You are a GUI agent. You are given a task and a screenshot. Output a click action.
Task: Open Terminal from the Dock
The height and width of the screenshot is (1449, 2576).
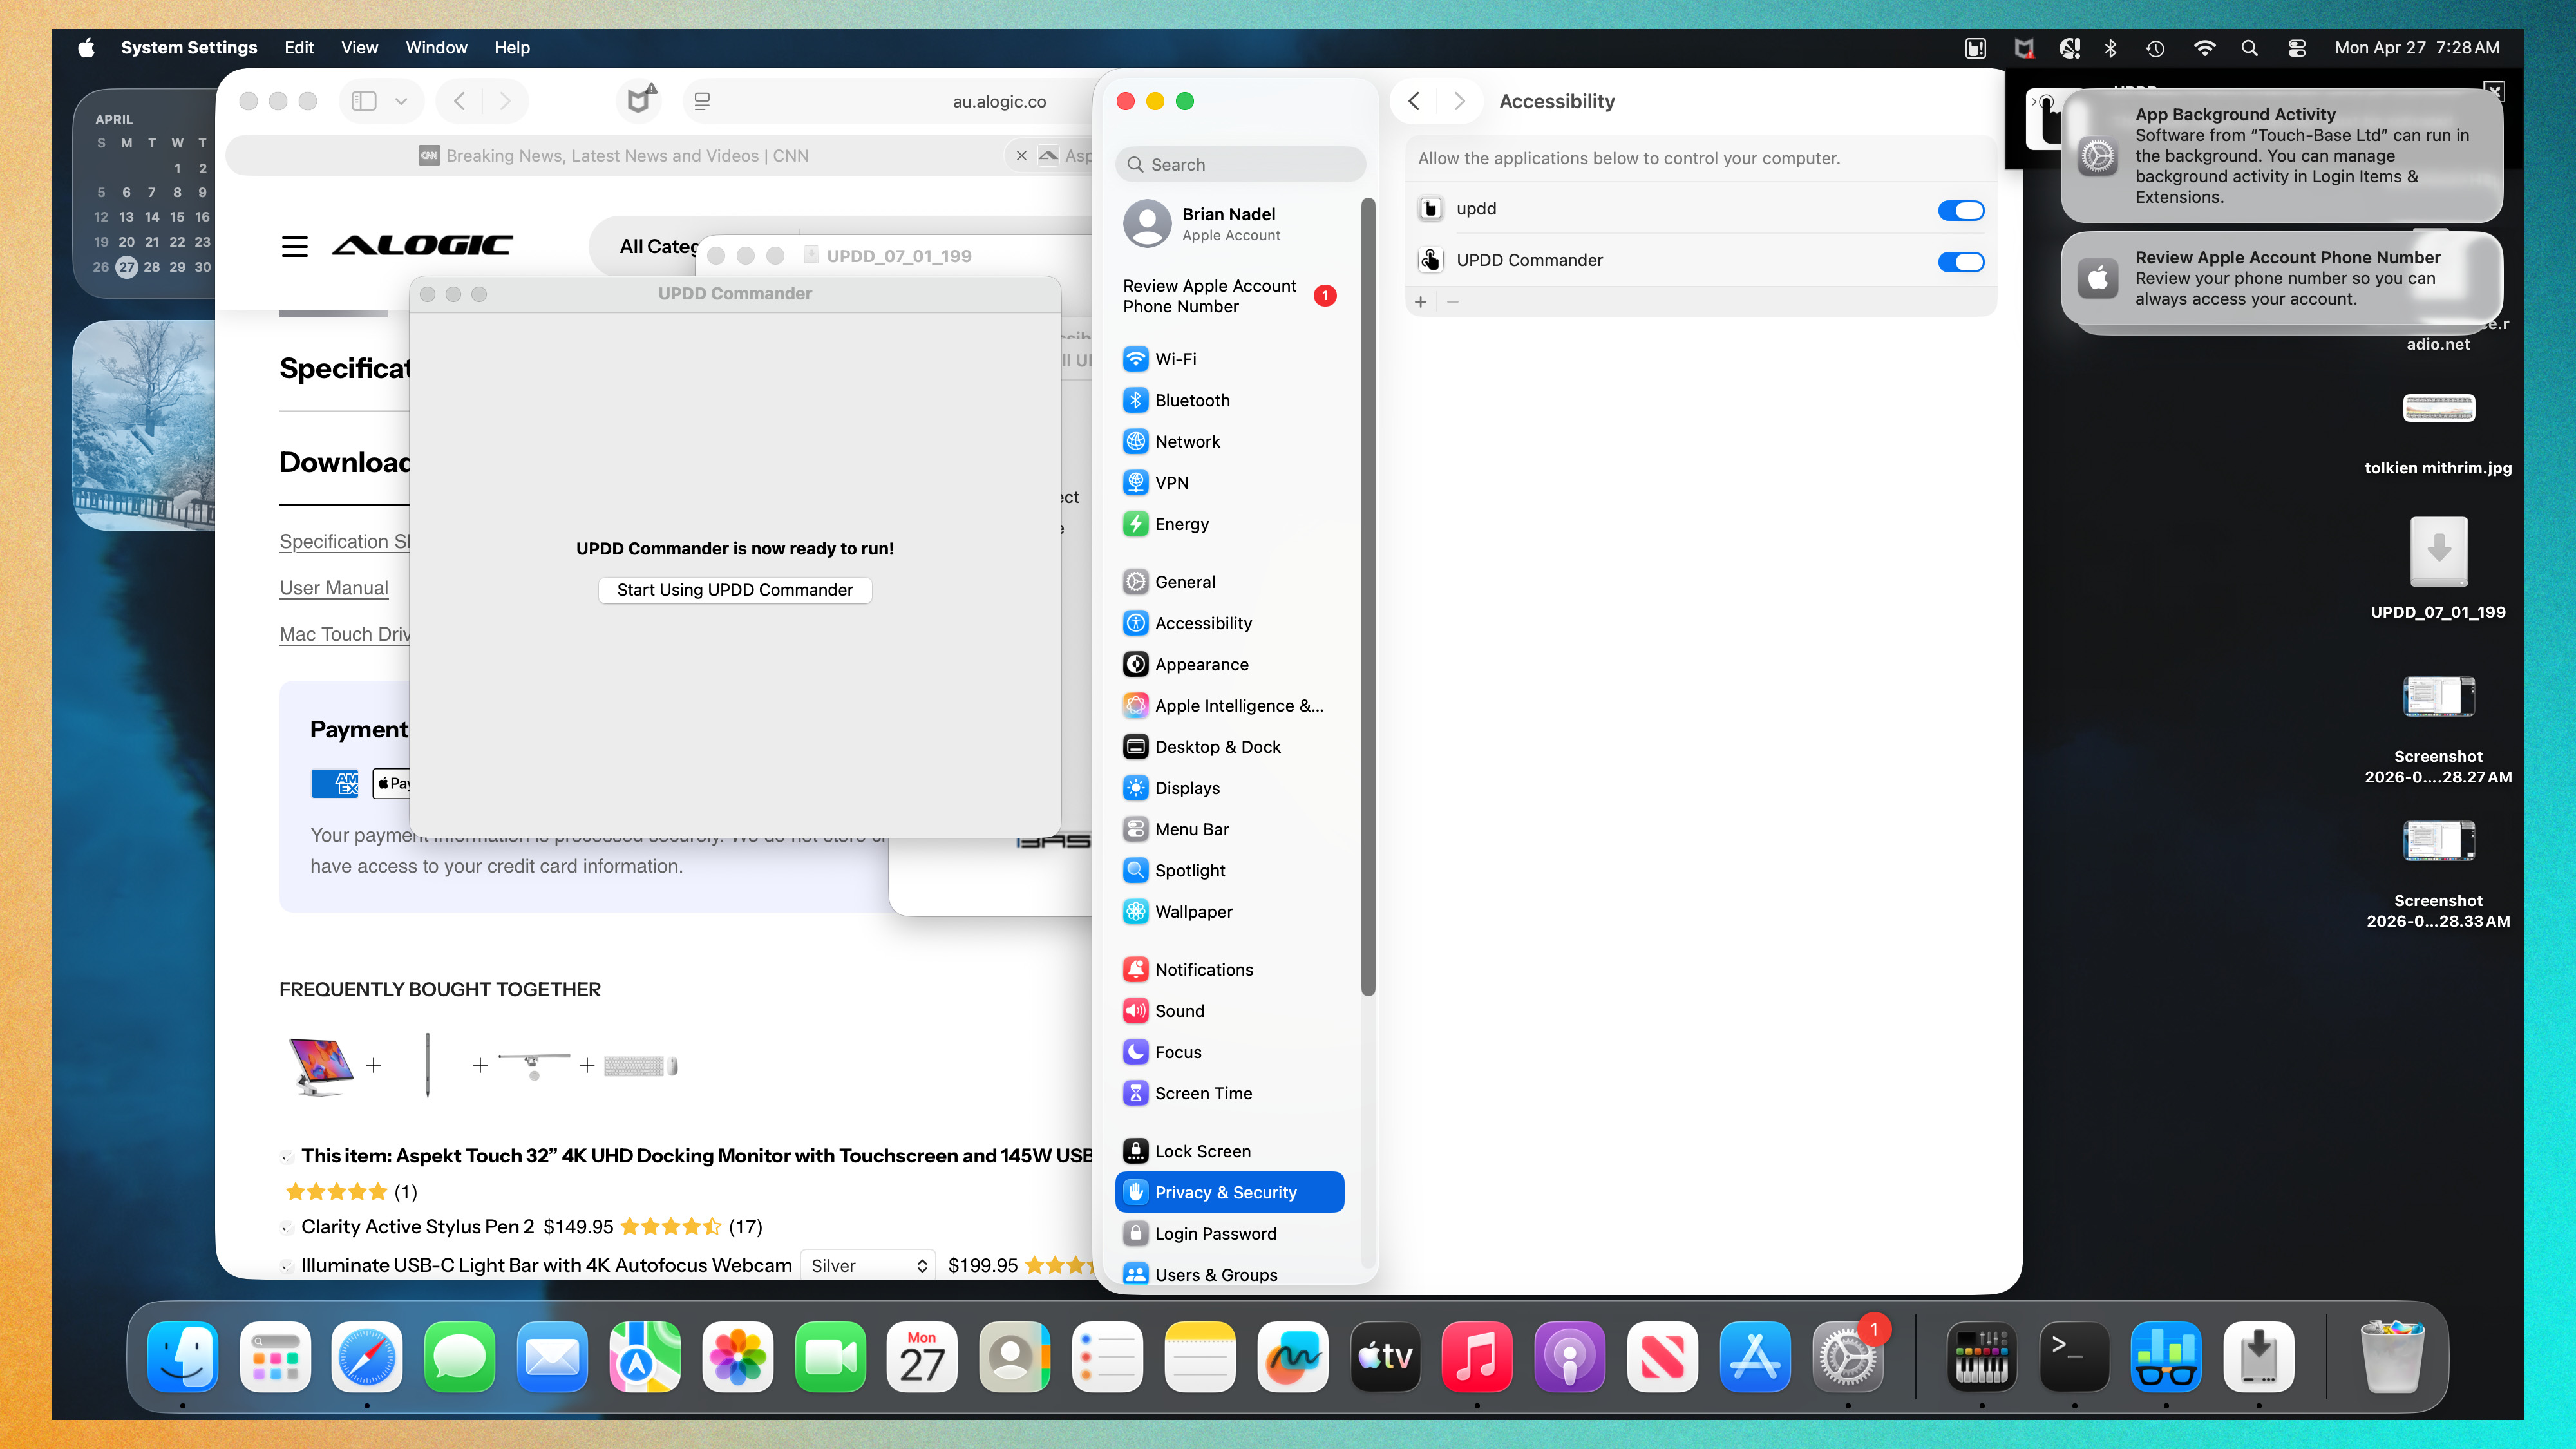coord(2074,1357)
